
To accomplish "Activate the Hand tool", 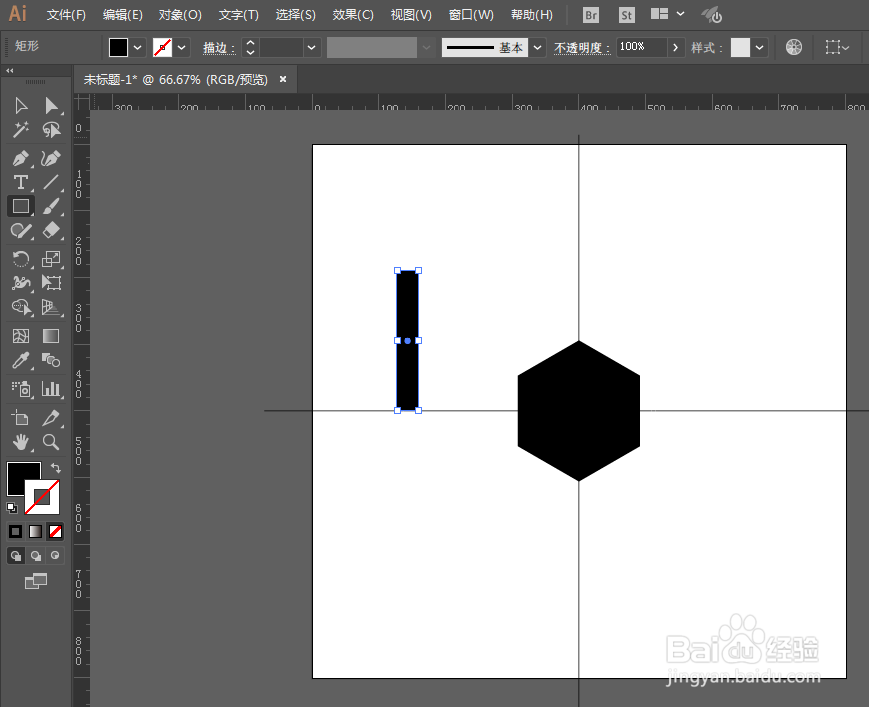I will point(21,442).
